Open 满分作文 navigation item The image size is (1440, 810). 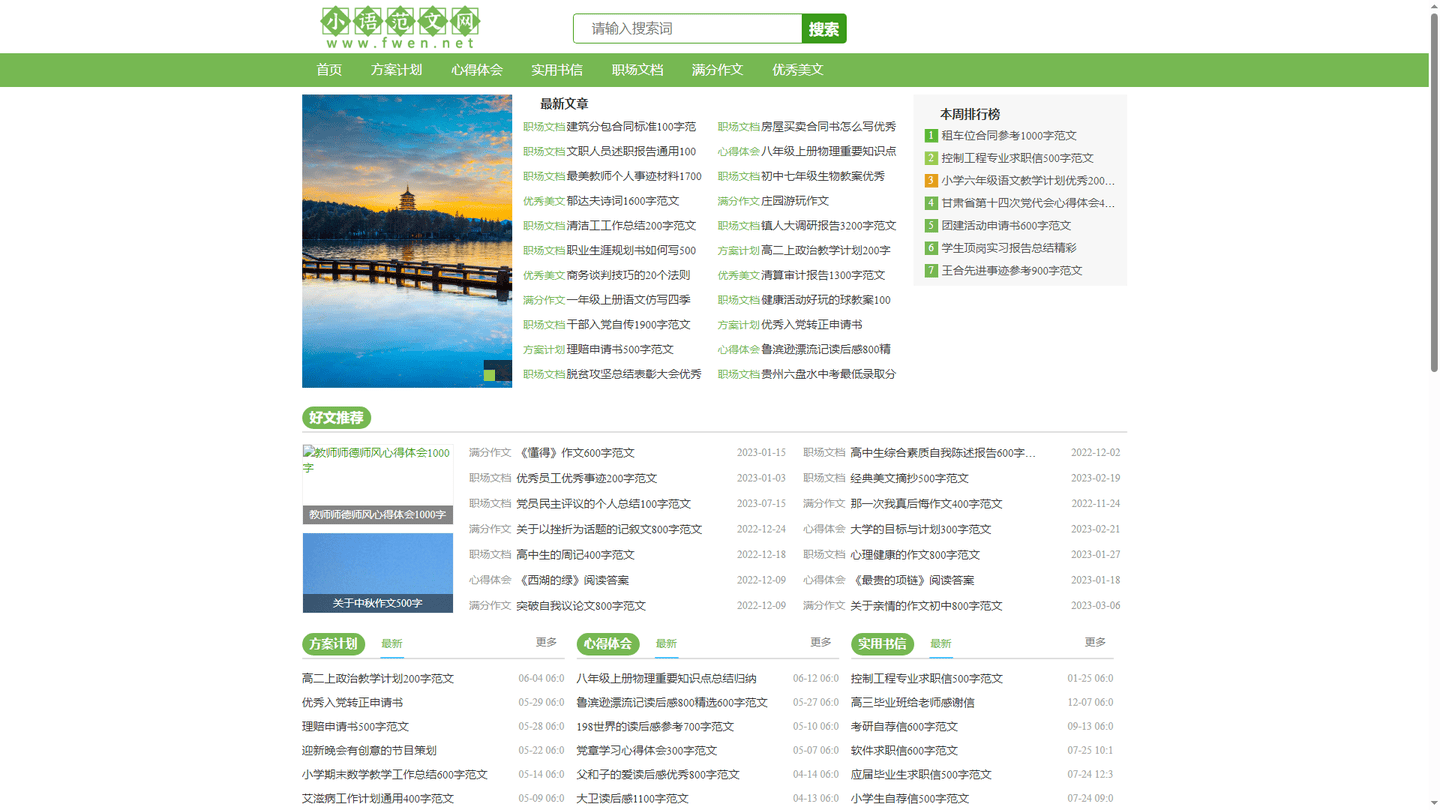pyautogui.click(x=717, y=70)
